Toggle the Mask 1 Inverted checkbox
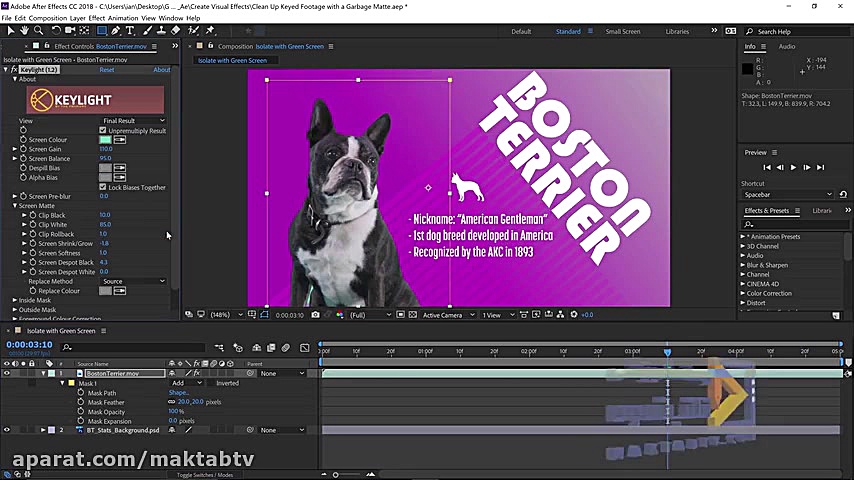Image resolution: width=854 pixels, height=480 pixels. 211,383
